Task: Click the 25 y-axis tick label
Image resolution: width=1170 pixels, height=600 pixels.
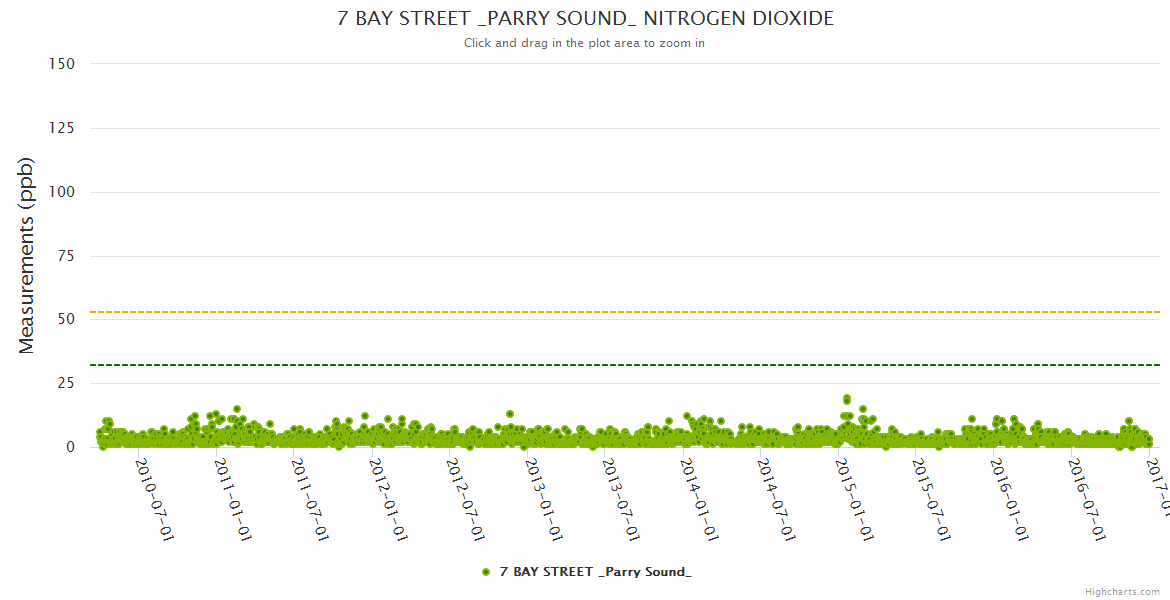Action: coord(65,383)
